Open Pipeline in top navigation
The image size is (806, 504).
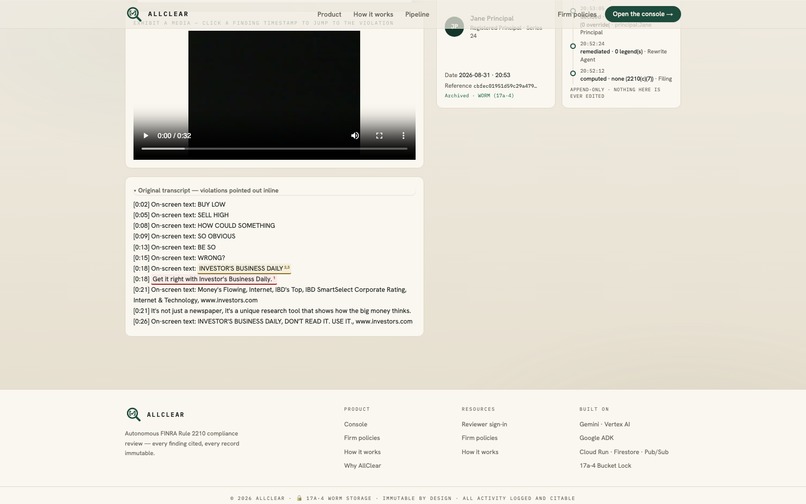[x=417, y=14]
